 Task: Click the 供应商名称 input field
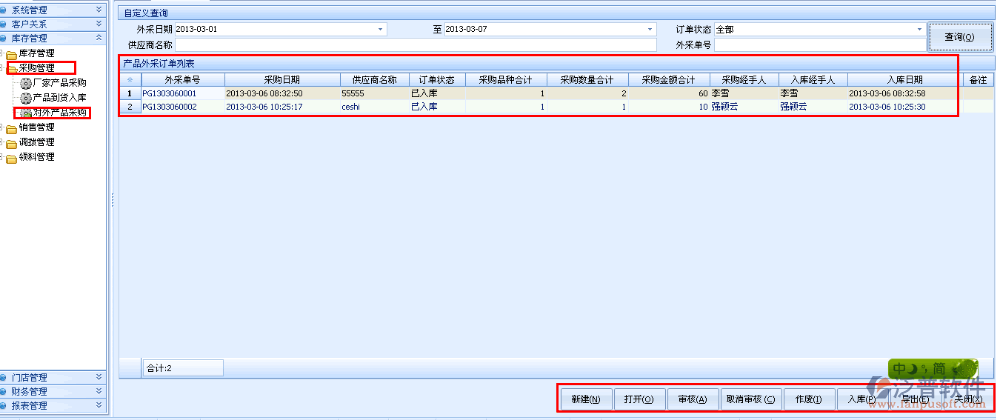[415, 45]
